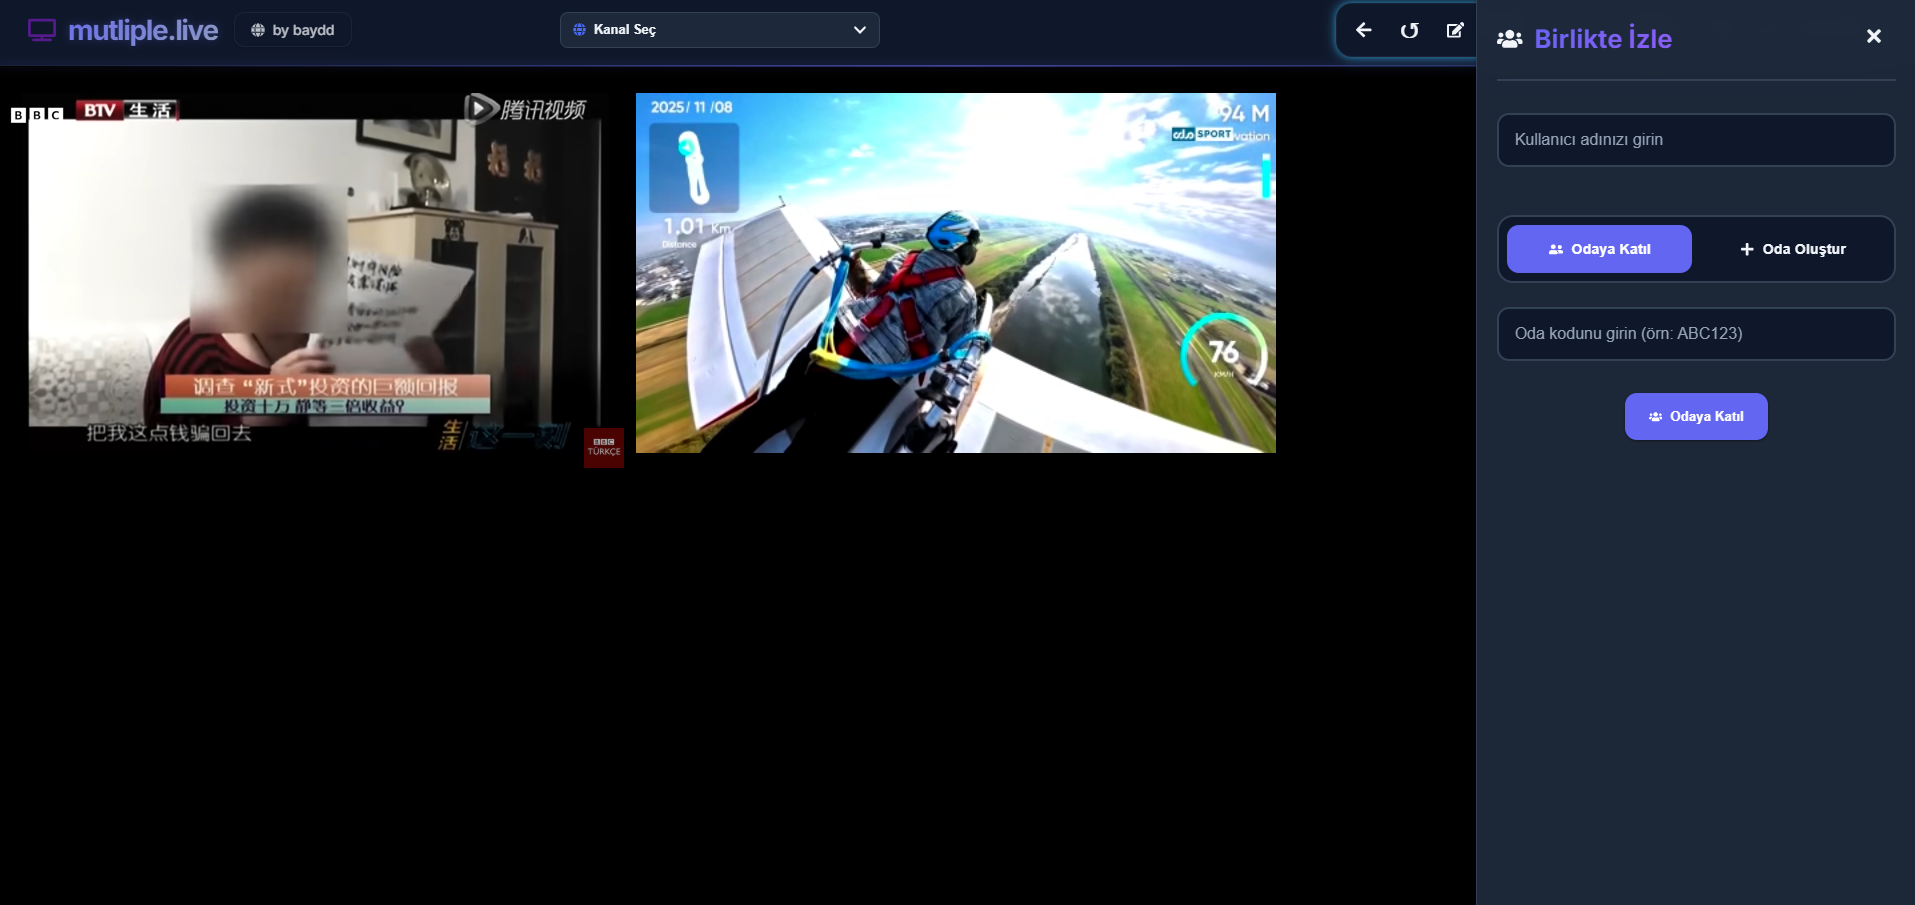Switch to the Odaya Katıl tab
The image size is (1915, 905).
1599,249
